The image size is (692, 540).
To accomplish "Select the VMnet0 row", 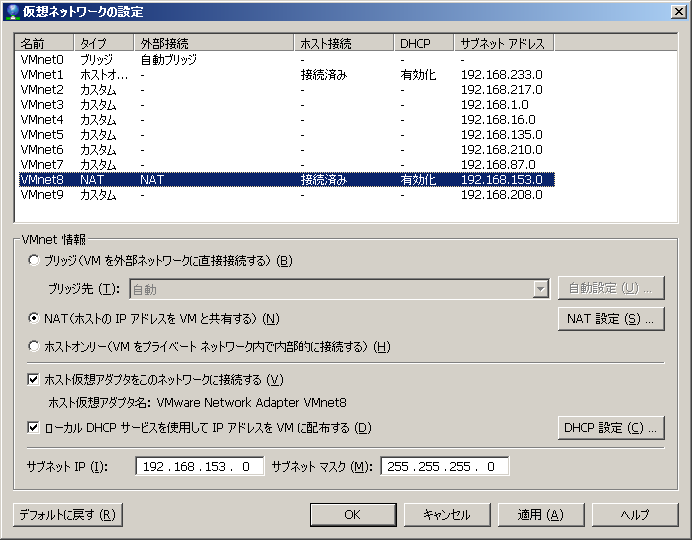I will [286, 60].
